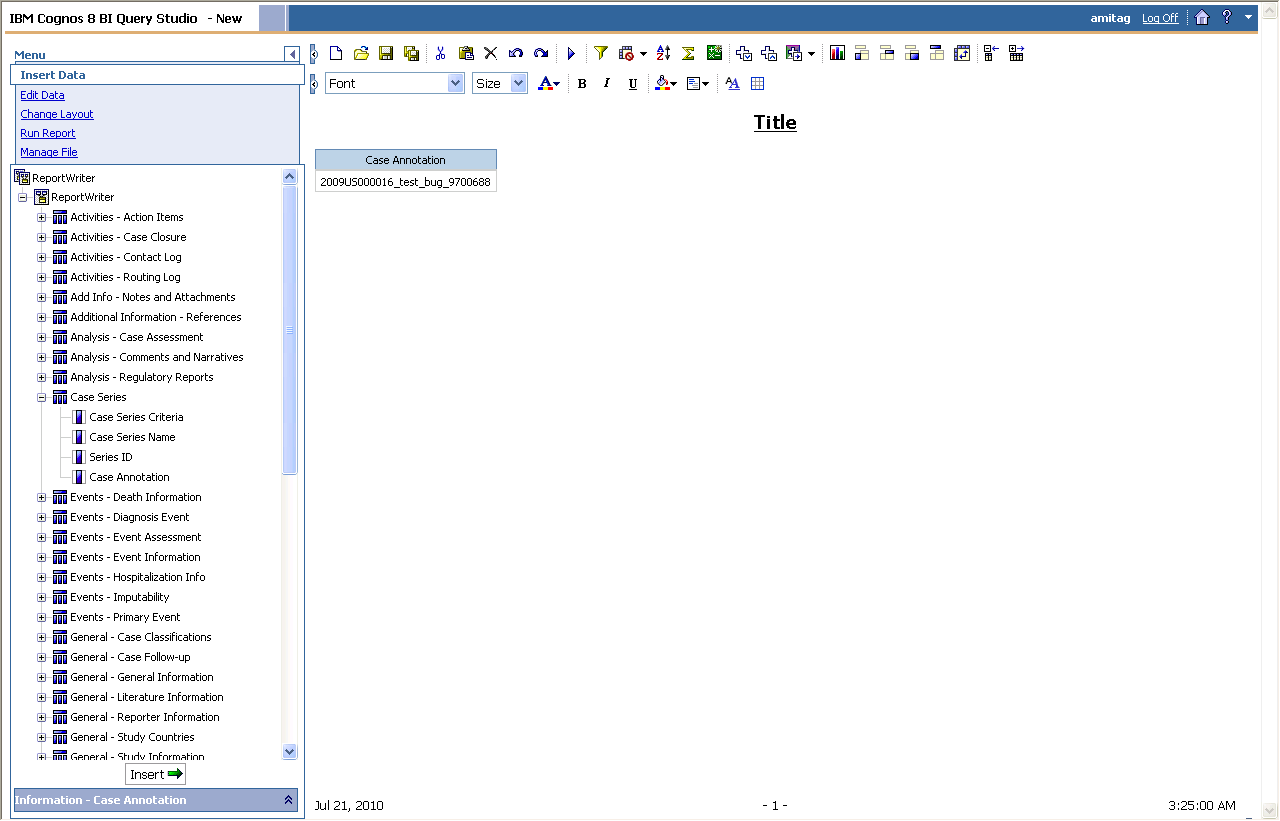Add a calculation using the calculate icon
Image resolution: width=1280 pixels, height=821 pixels.
[x=714, y=53]
